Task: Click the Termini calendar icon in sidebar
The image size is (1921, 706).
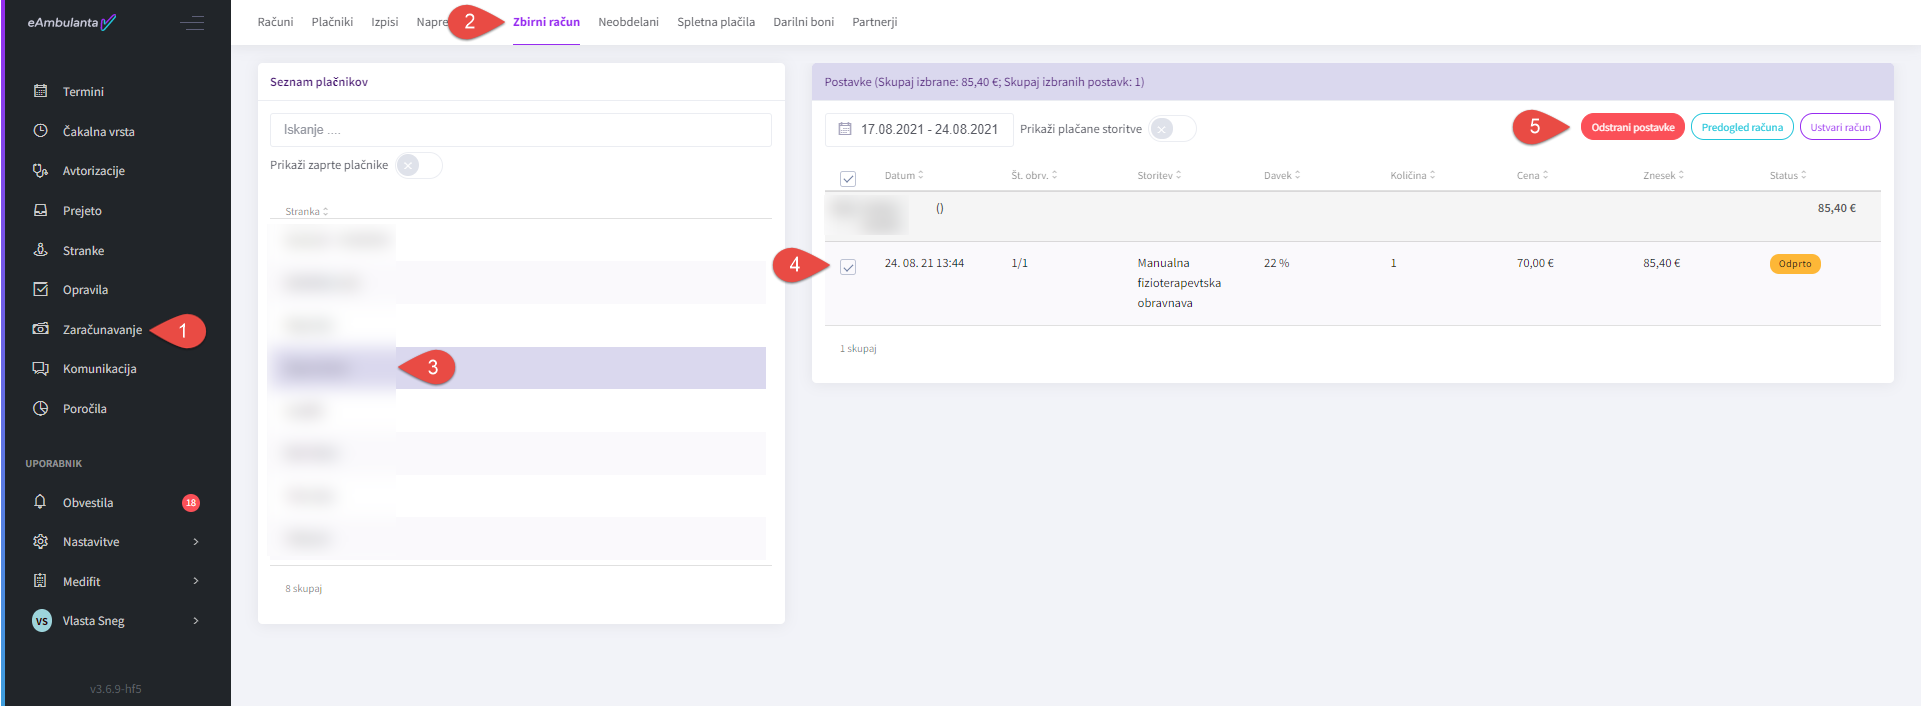Action: pyautogui.click(x=41, y=91)
